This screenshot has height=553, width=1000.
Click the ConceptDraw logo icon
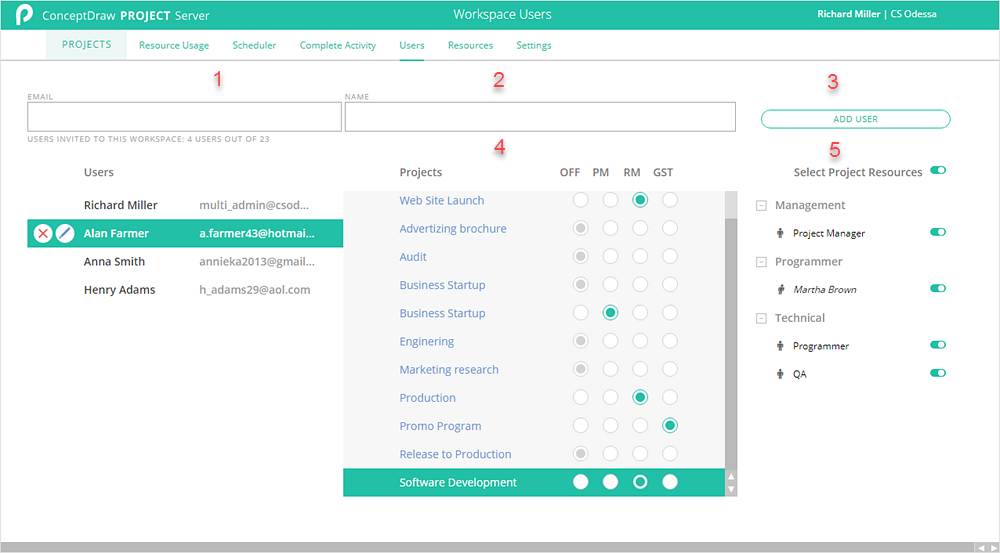24,14
